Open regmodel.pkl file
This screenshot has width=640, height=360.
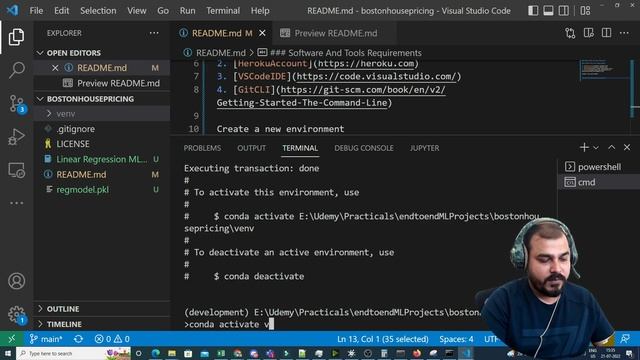(102, 190)
